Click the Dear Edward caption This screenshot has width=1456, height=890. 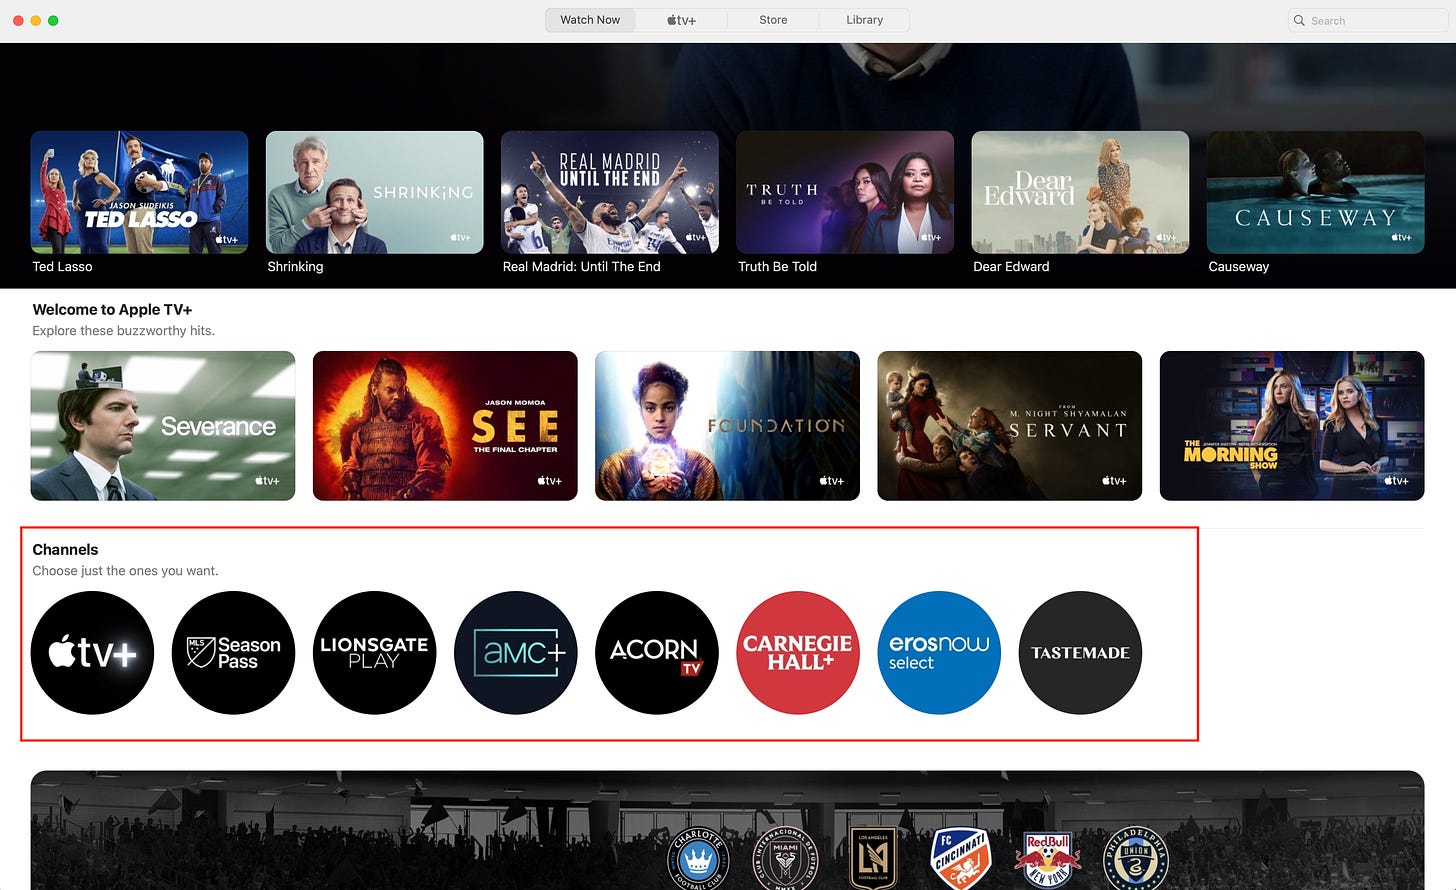pyautogui.click(x=1011, y=267)
